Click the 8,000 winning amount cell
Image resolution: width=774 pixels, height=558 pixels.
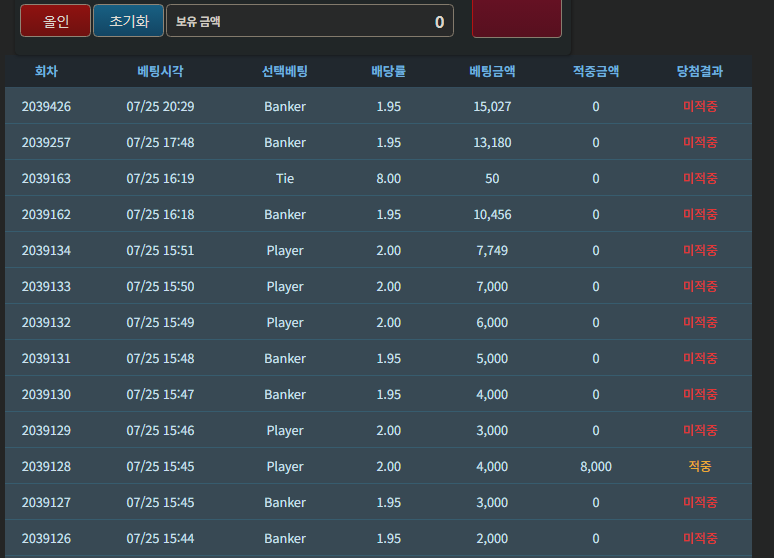point(596,466)
